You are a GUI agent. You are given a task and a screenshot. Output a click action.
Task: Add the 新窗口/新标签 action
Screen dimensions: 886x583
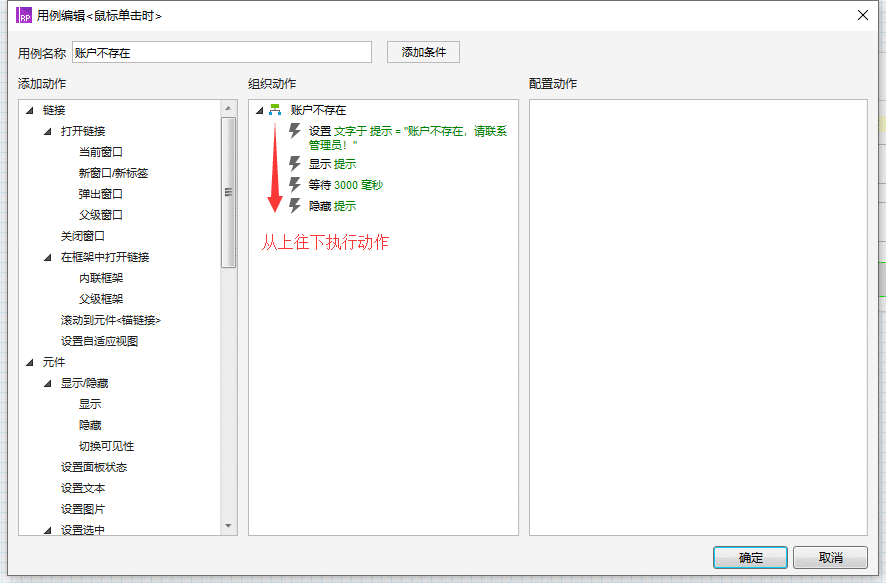113,173
